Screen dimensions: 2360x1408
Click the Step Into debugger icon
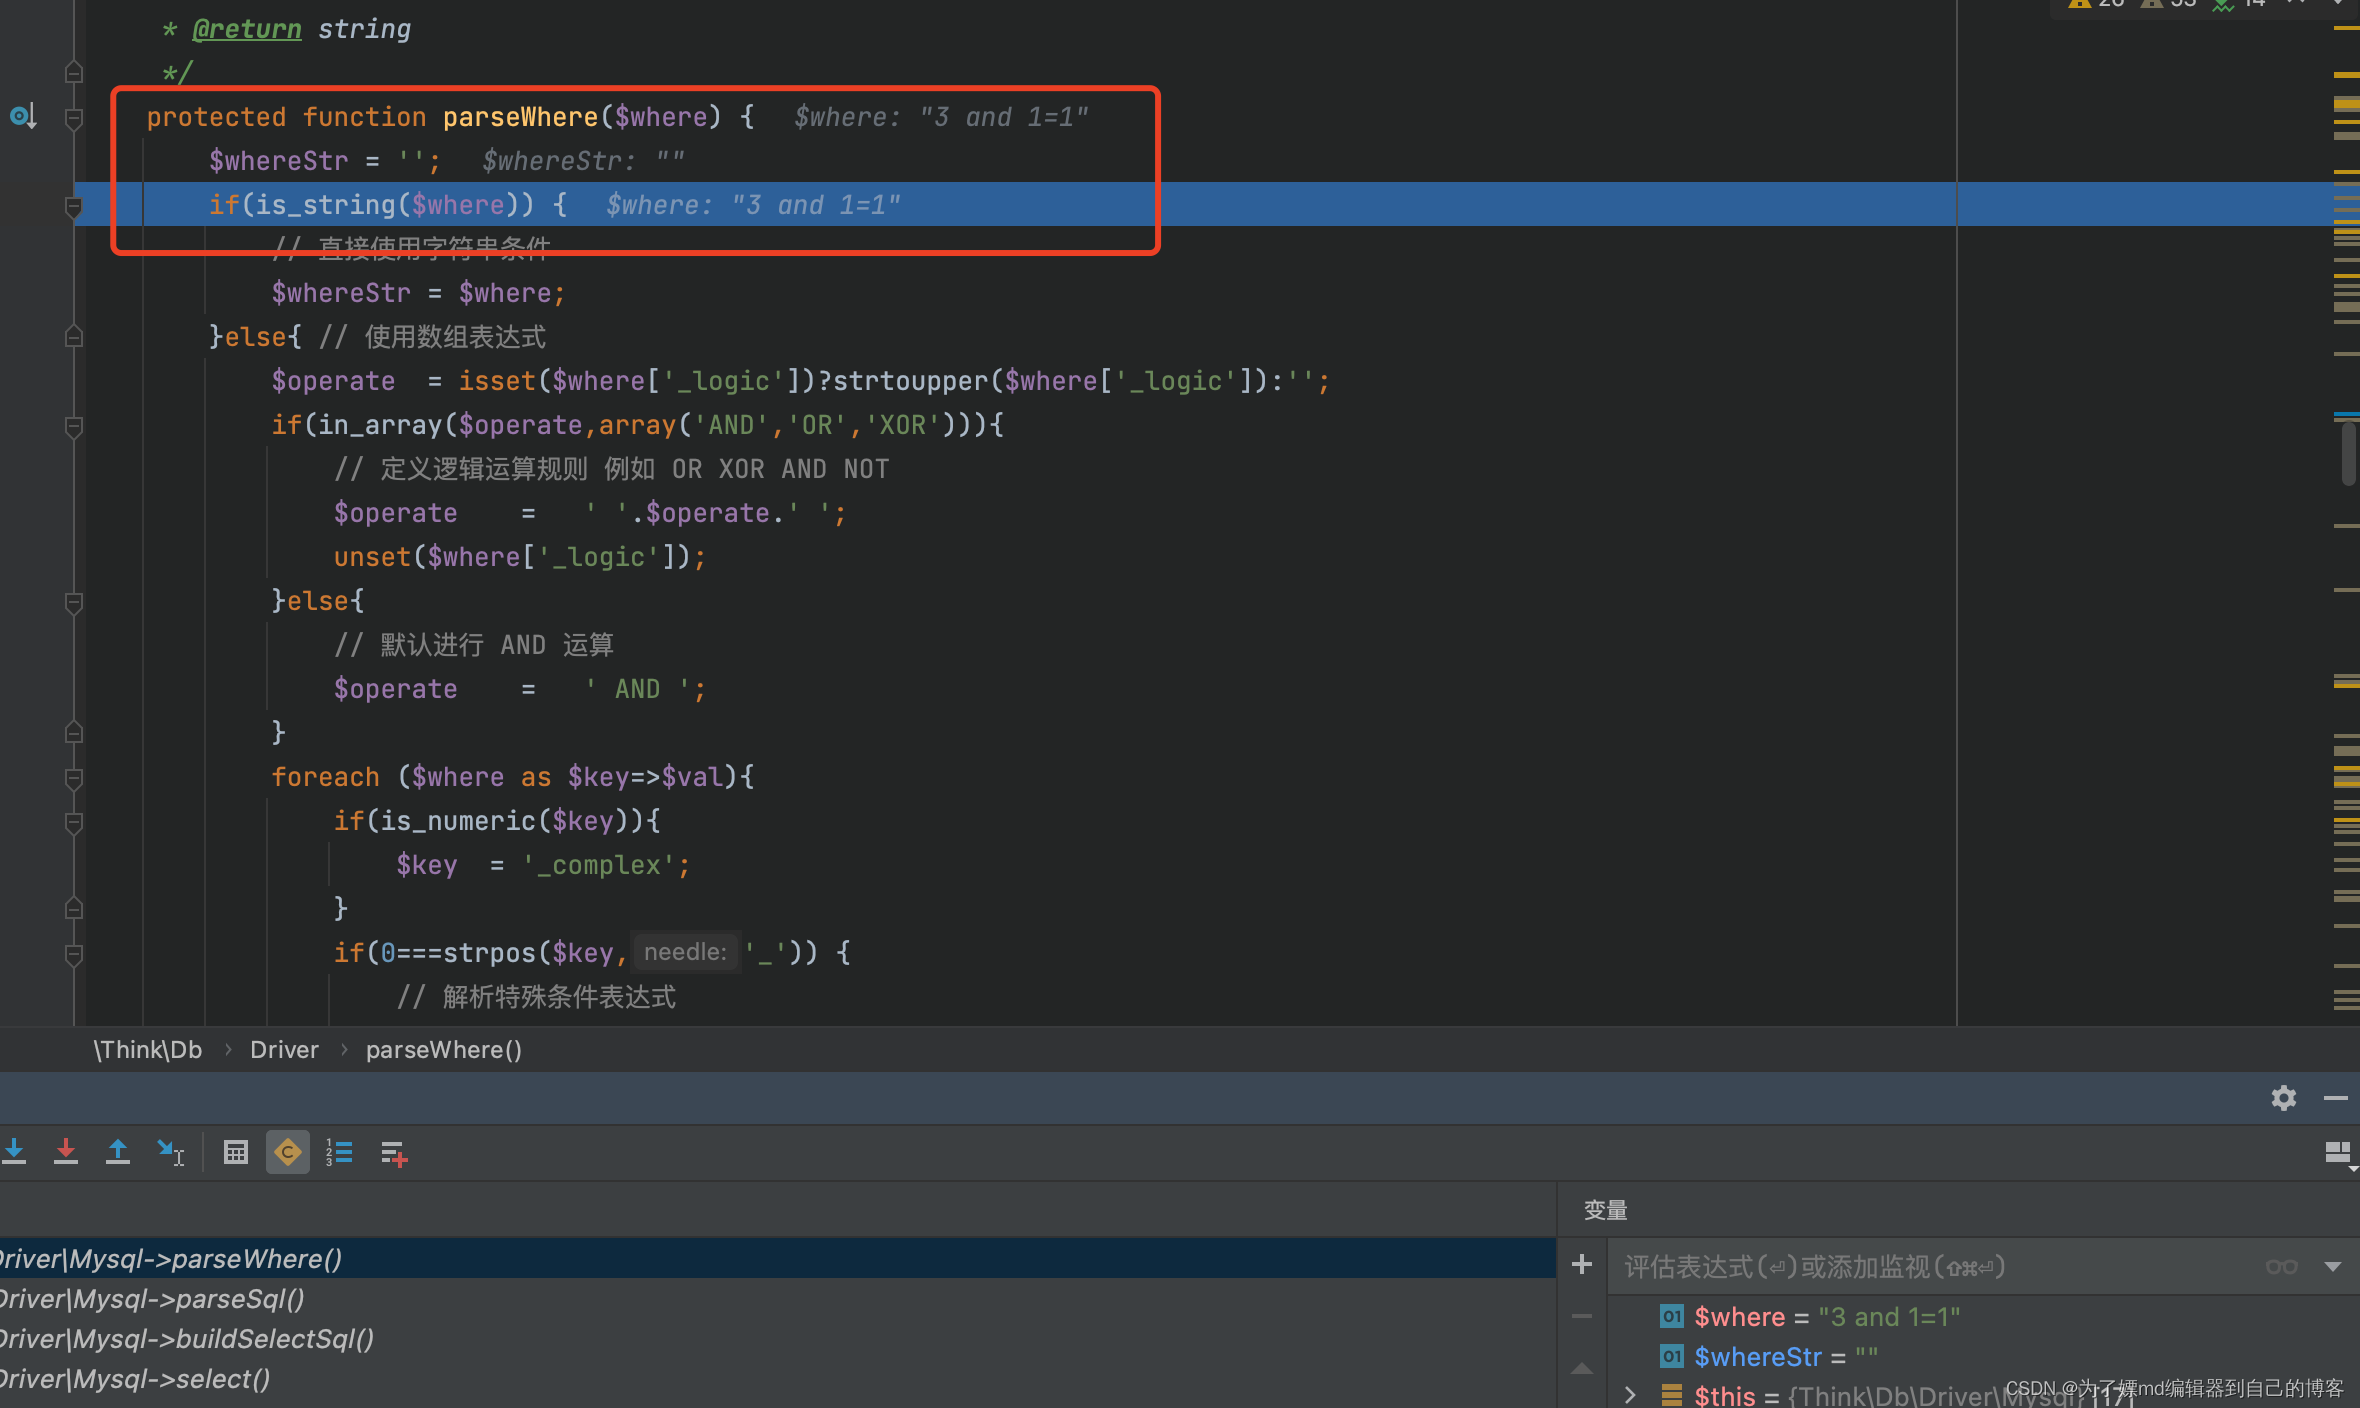click(x=14, y=1152)
